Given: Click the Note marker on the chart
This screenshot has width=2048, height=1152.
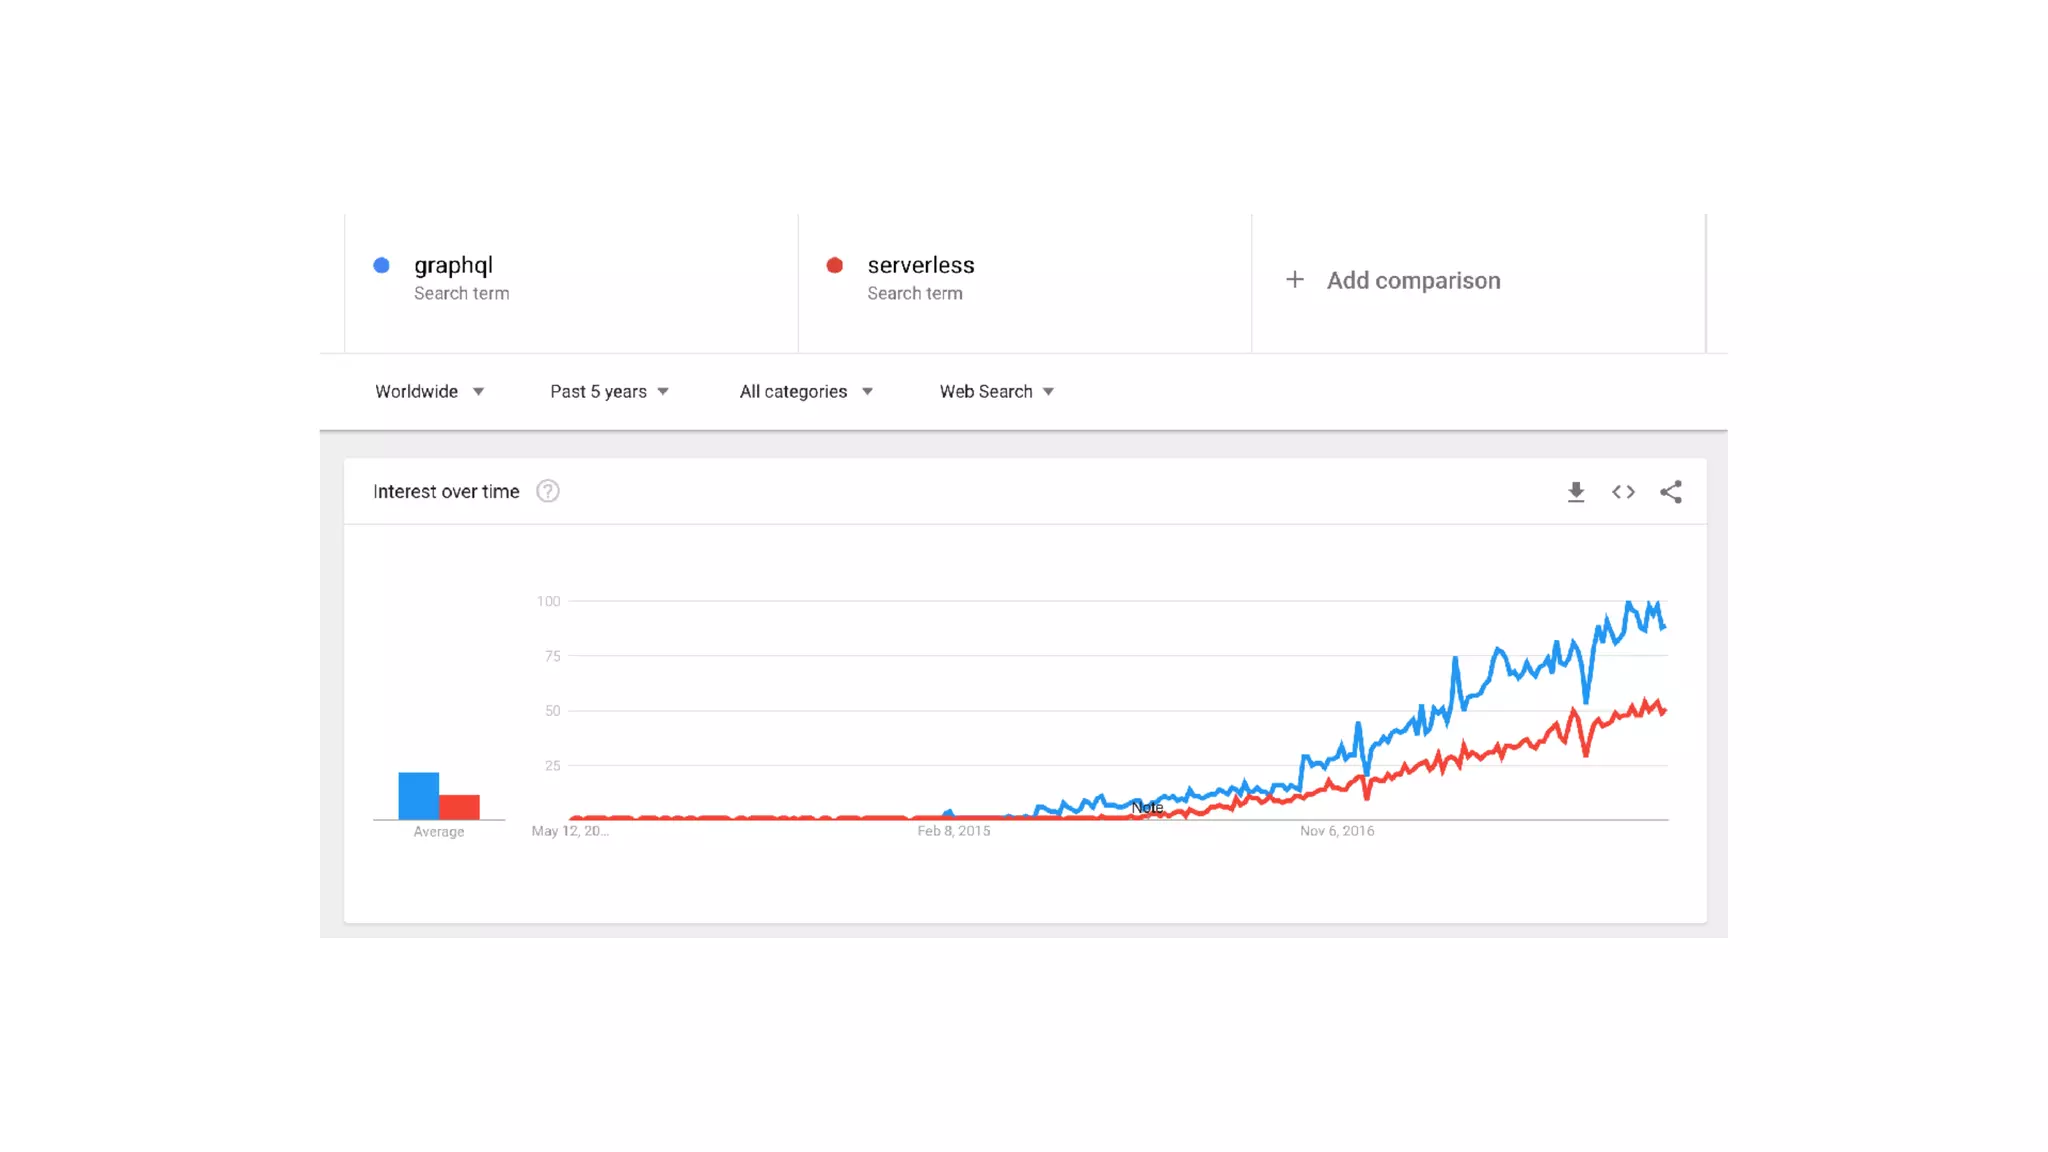Looking at the screenshot, I should [x=1147, y=807].
